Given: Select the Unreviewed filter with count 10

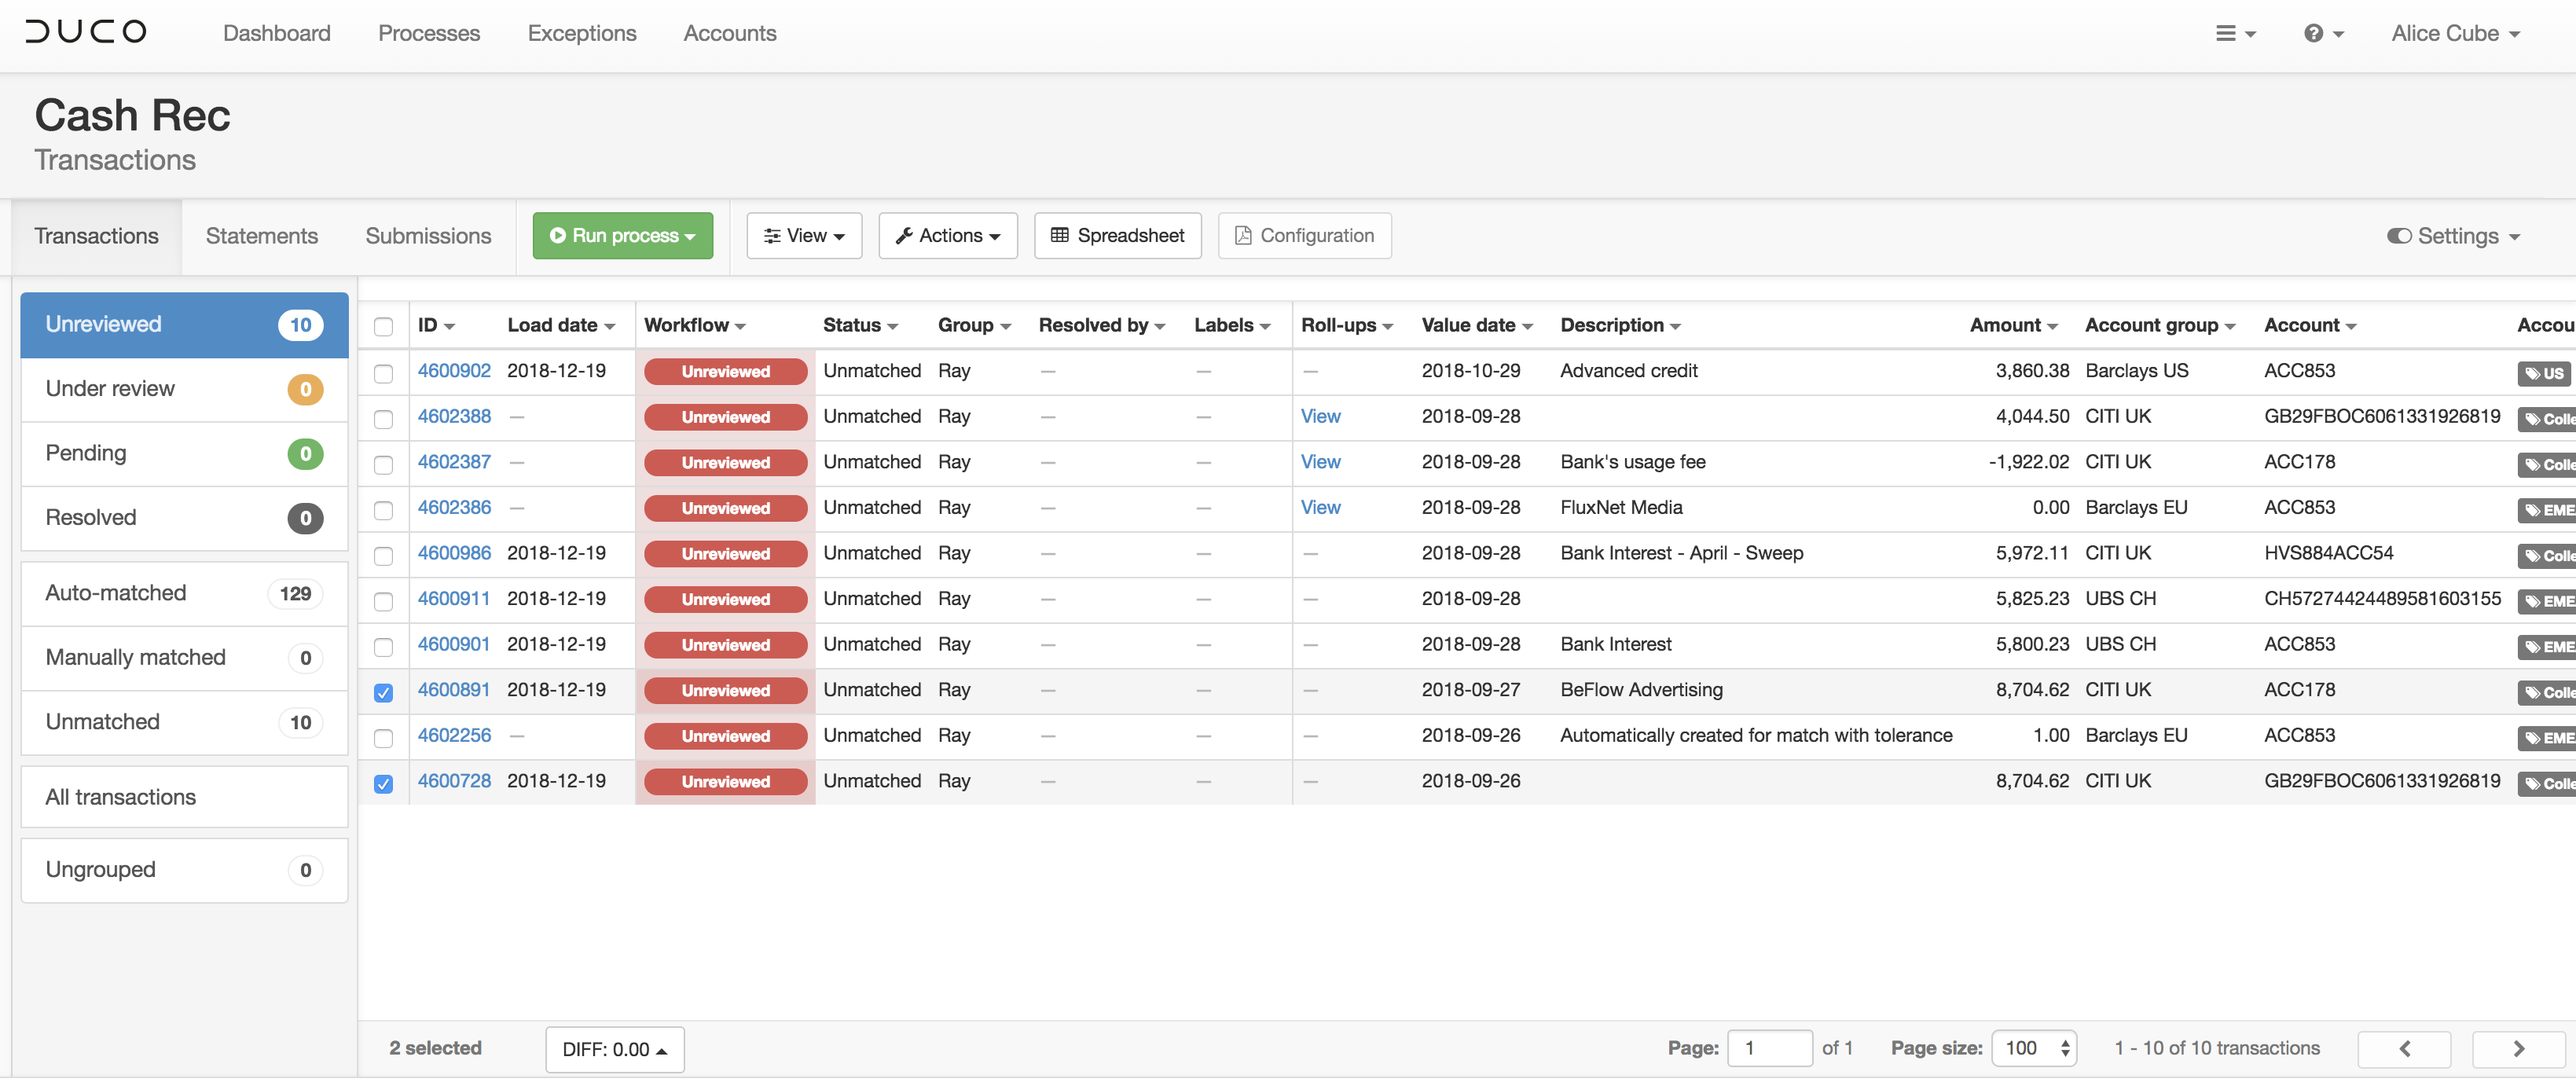Looking at the screenshot, I should 184,325.
